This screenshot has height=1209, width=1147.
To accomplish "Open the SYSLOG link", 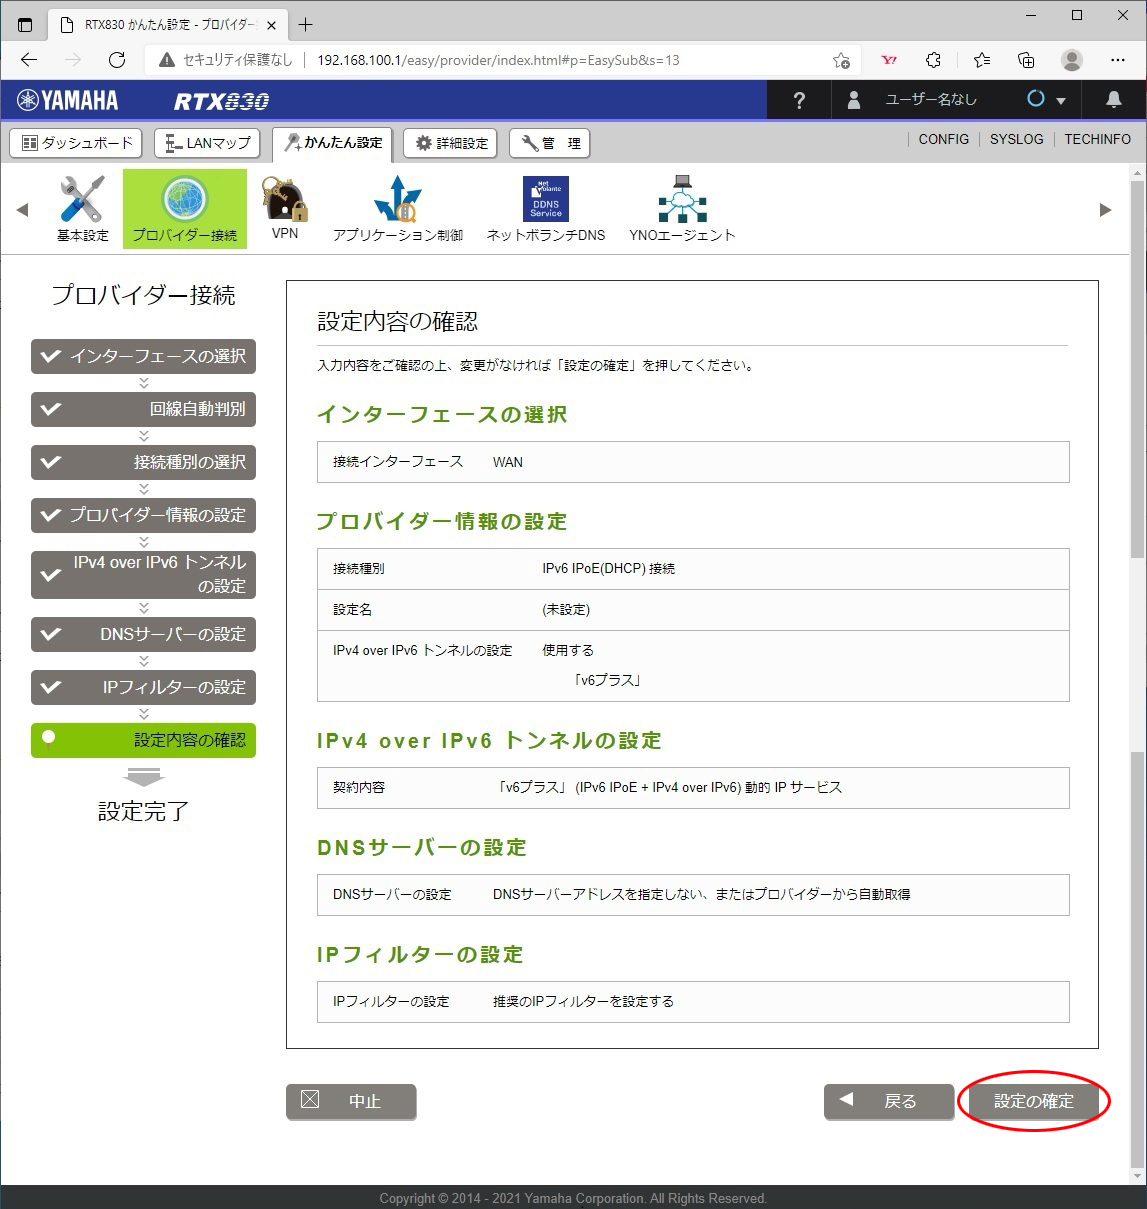I will [1016, 139].
